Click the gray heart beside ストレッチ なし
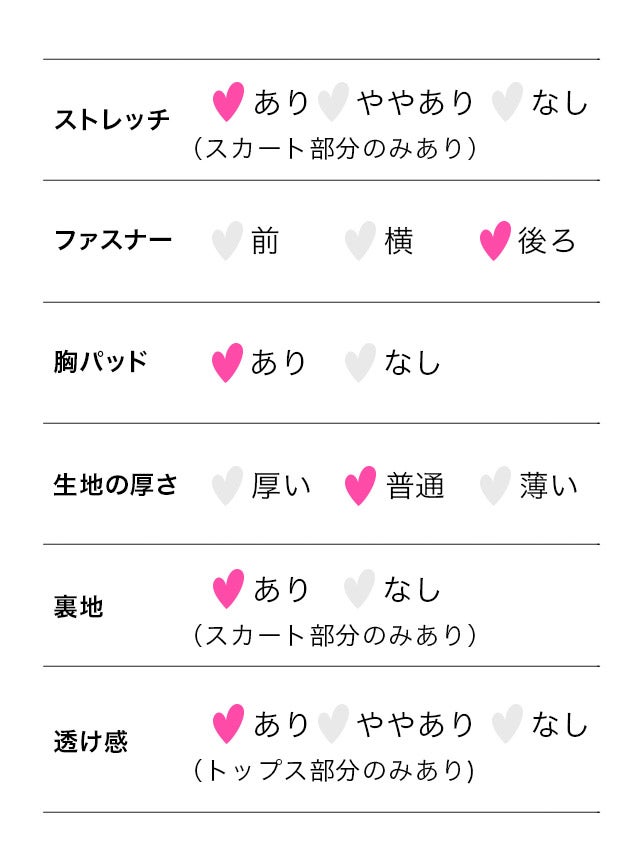The height and width of the screenshot is (854, 640). 507,101
